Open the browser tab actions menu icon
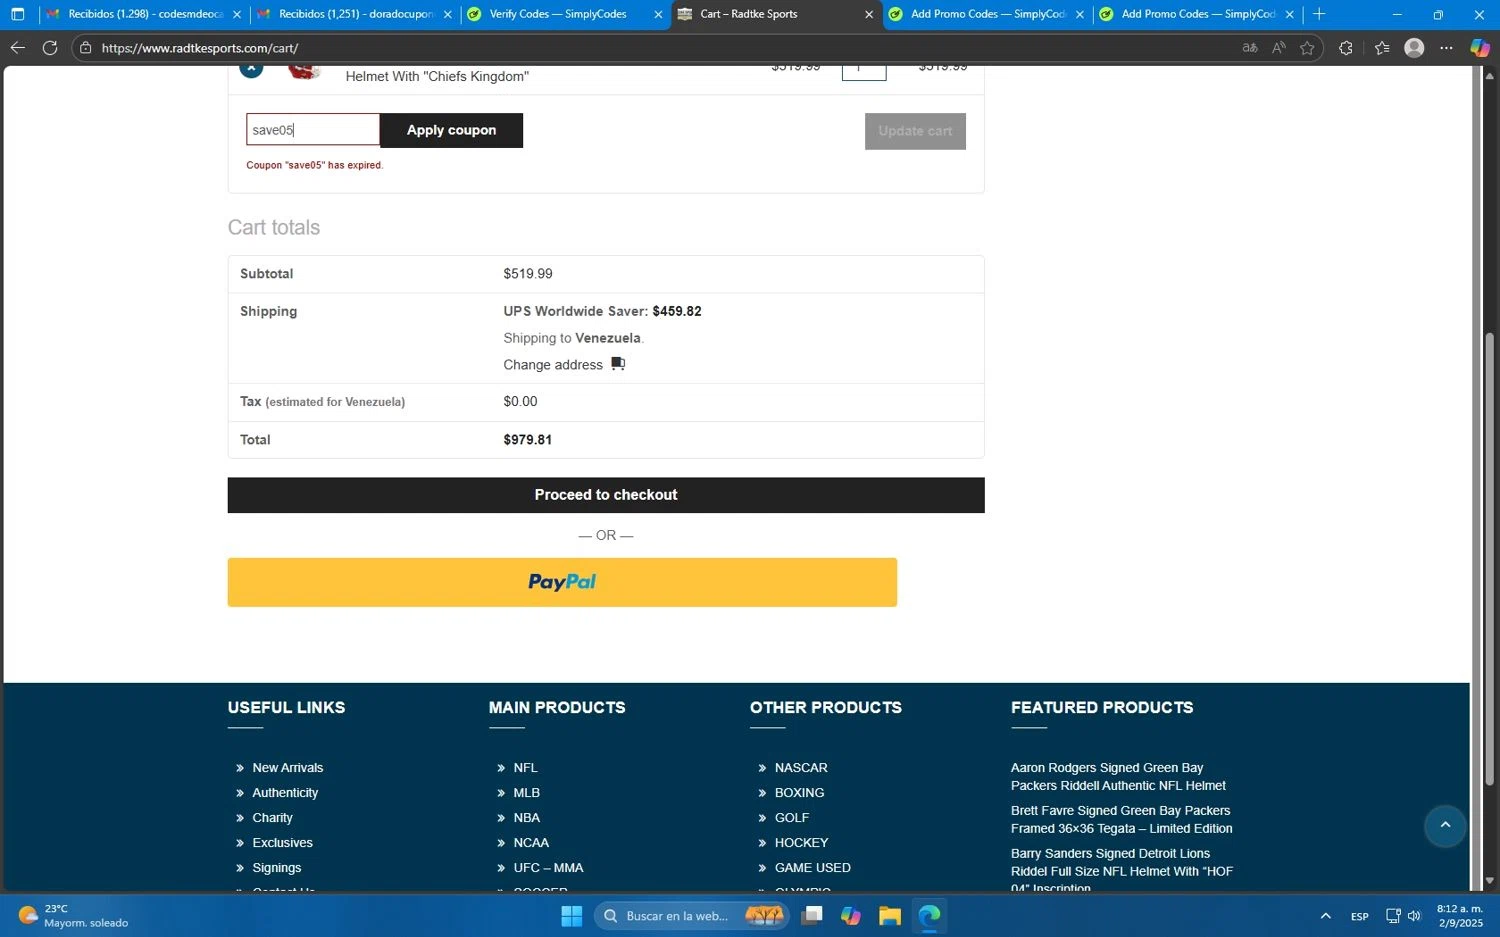 pyautogui.click(x=17, y=14)
